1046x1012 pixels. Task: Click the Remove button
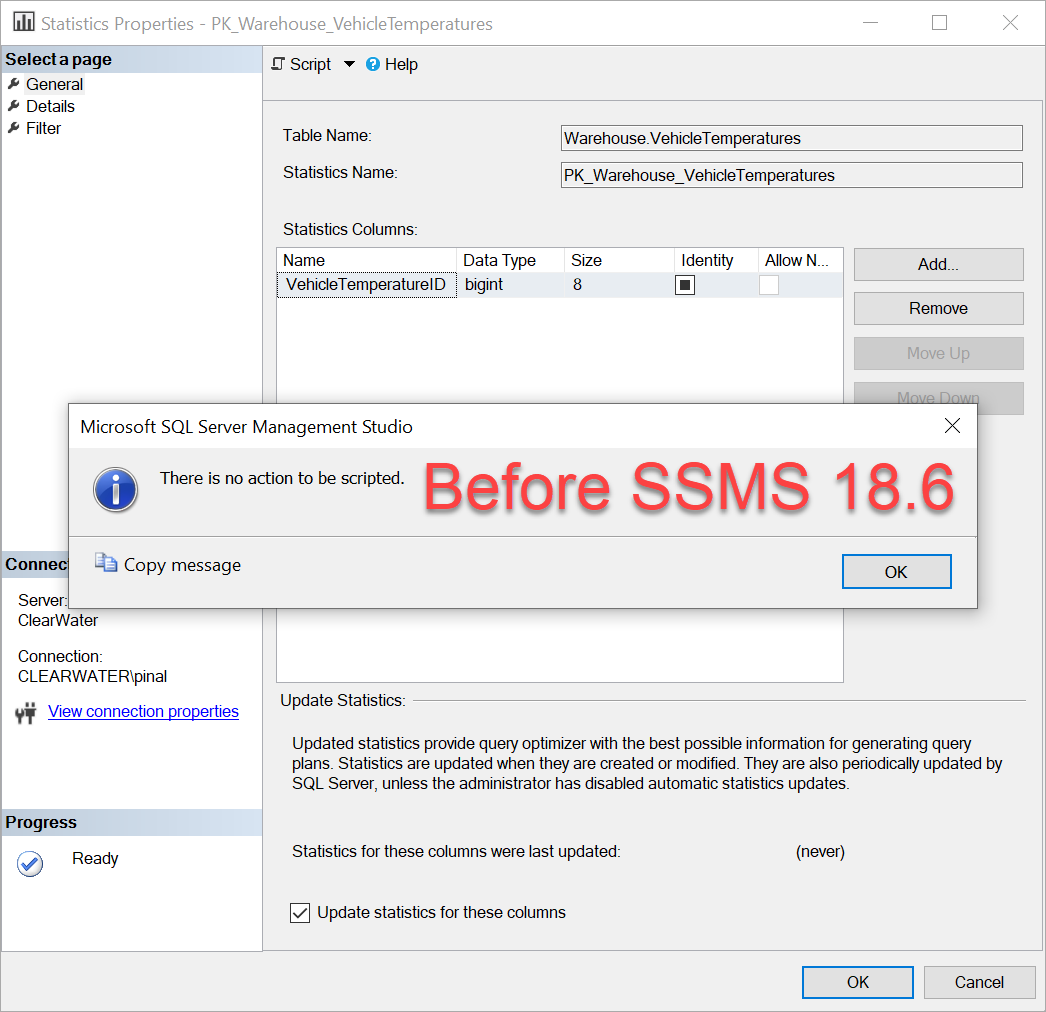point(938,308)
